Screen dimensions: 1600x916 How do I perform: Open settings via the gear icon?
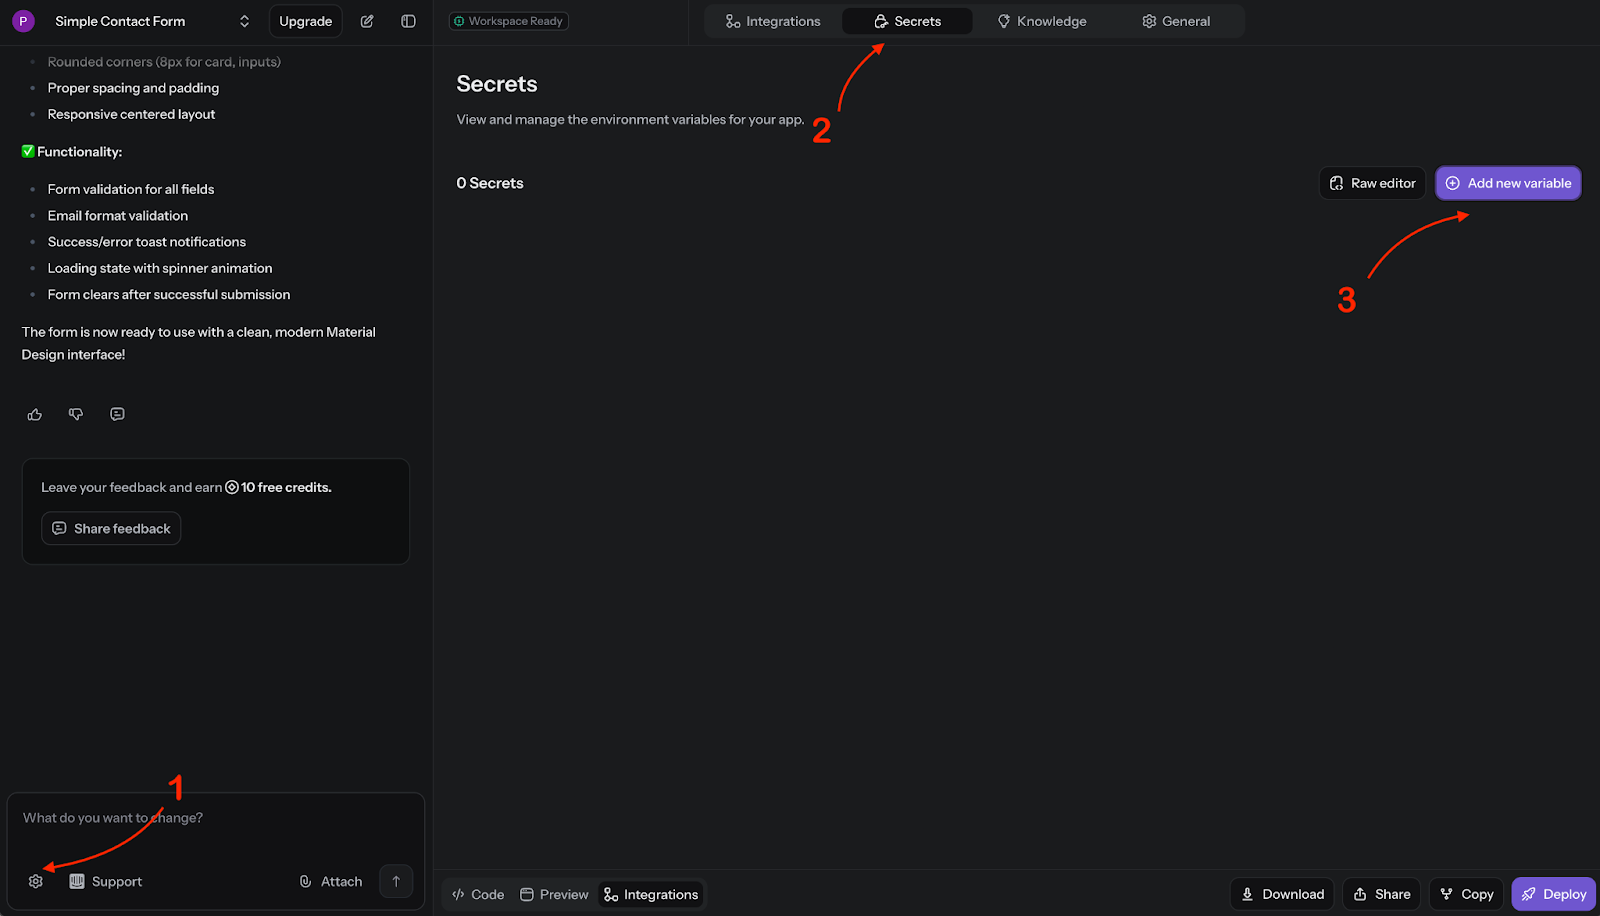point(35,881)
